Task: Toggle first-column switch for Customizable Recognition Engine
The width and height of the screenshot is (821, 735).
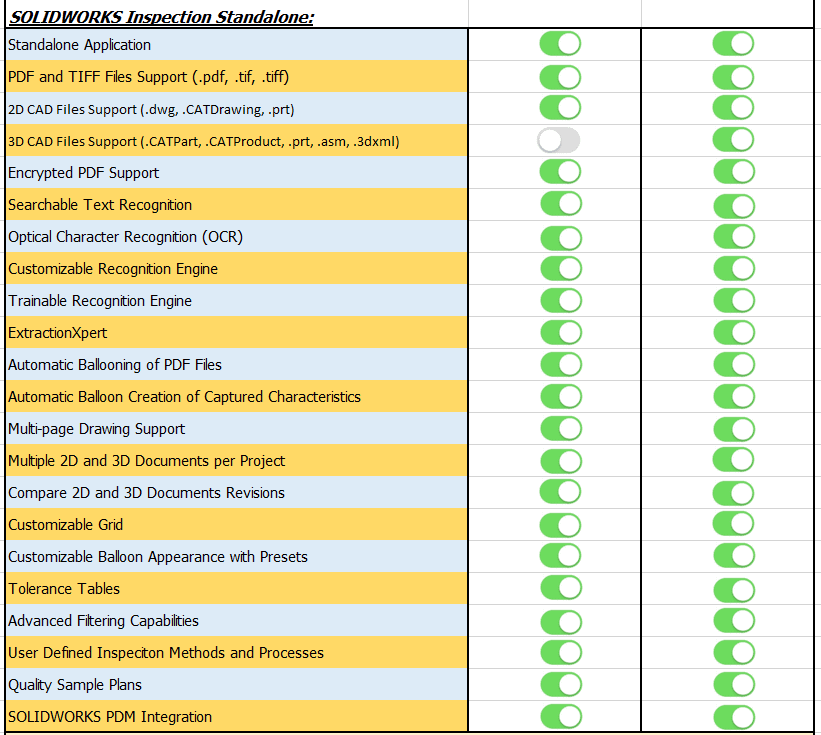Action: 561,269
